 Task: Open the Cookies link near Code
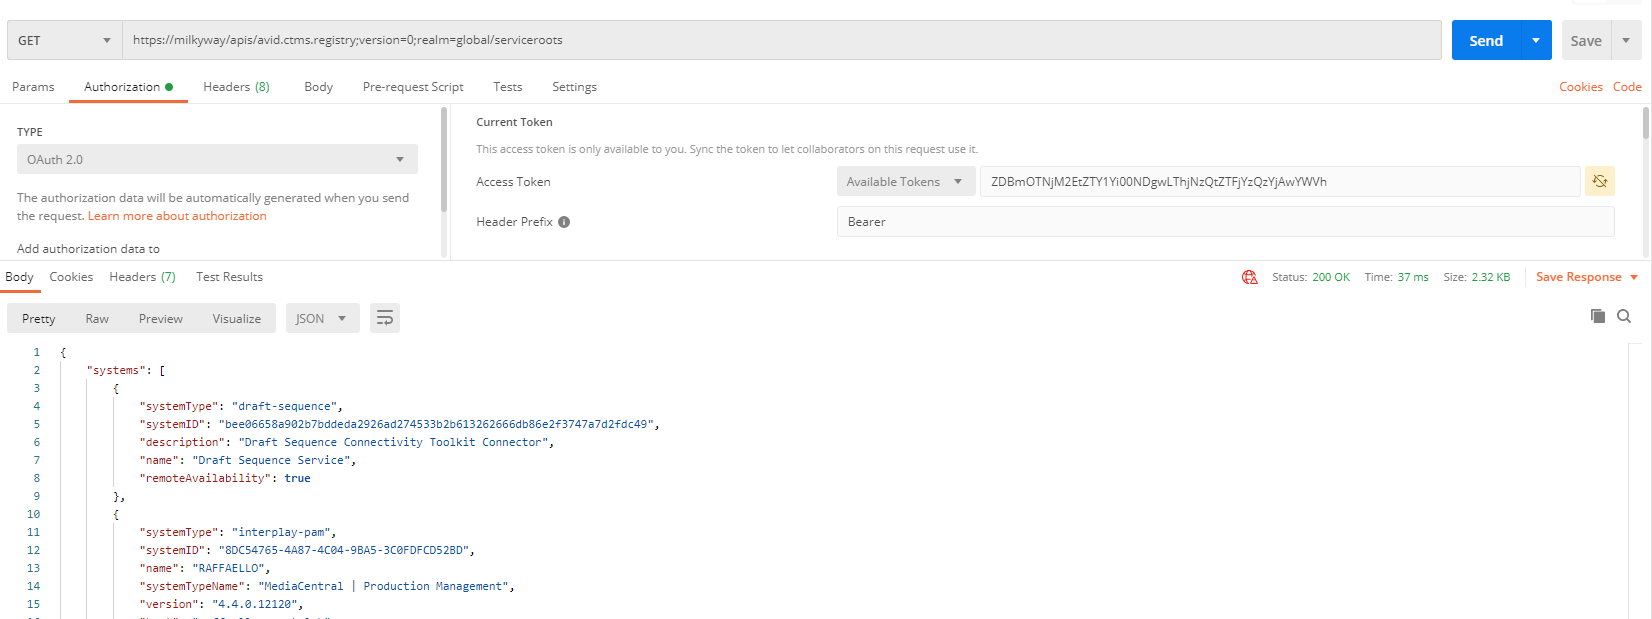pos(1581,87)
